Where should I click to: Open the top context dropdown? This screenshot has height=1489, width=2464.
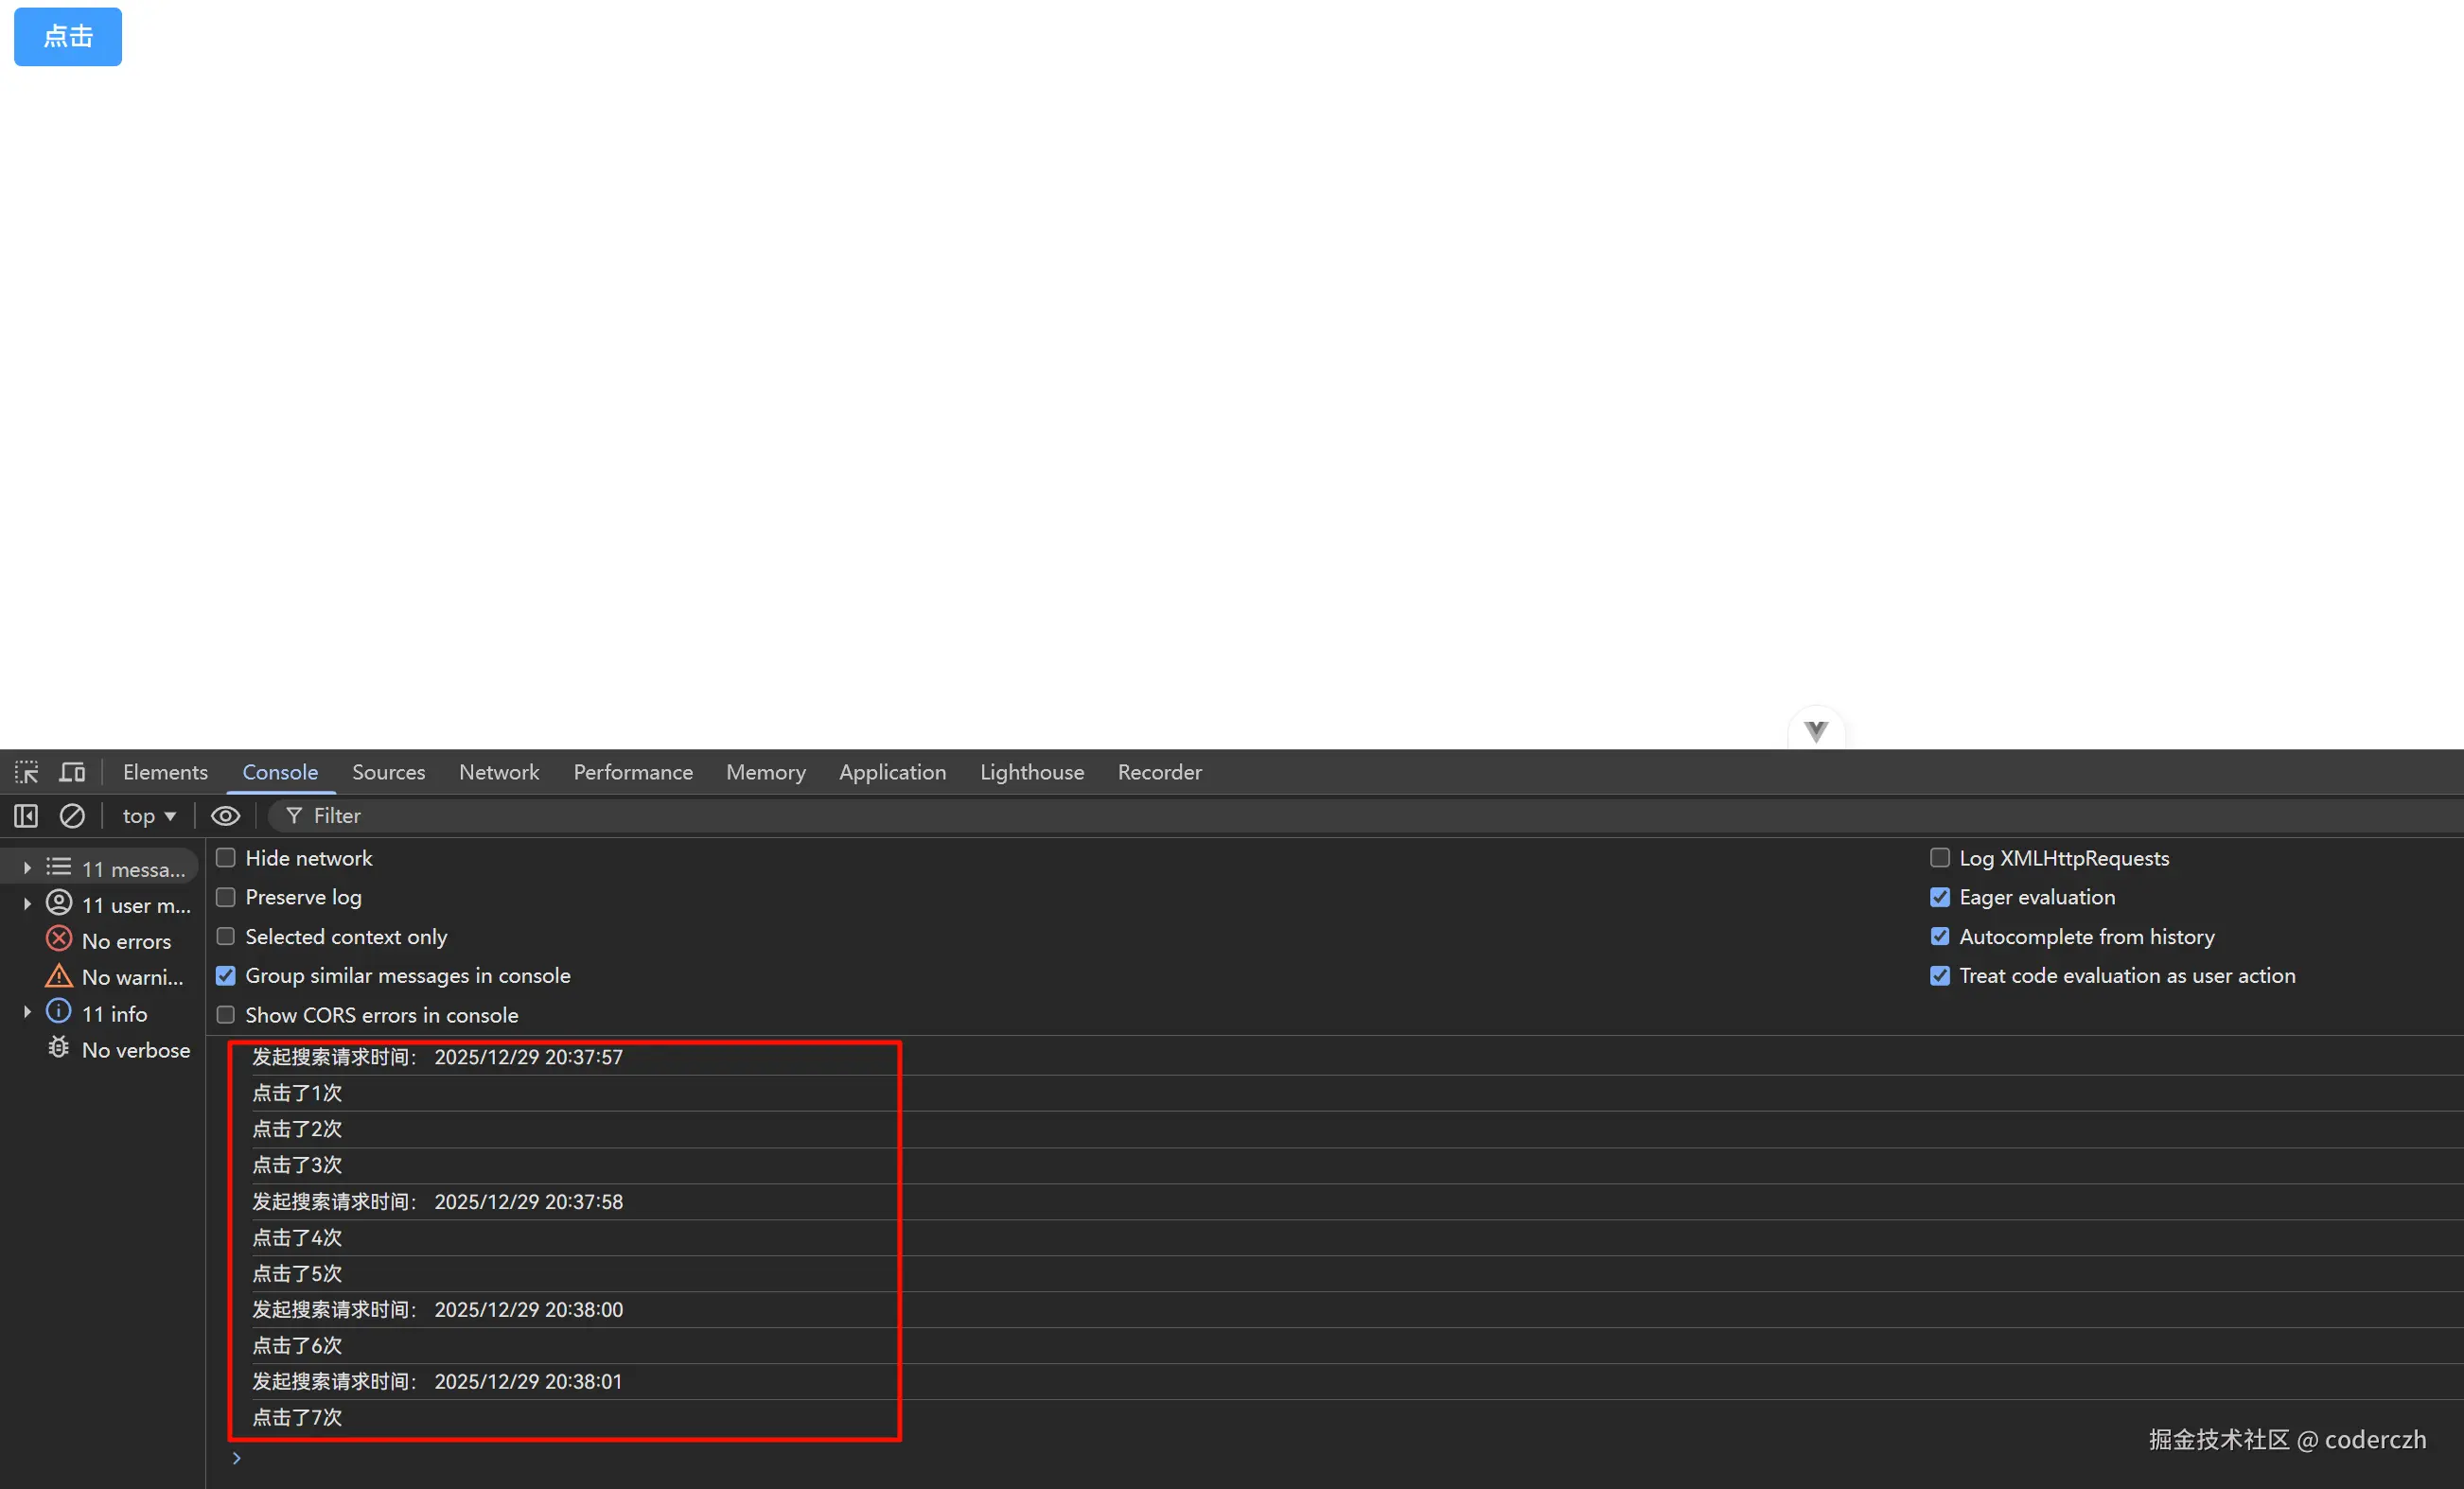click(149, 816)
